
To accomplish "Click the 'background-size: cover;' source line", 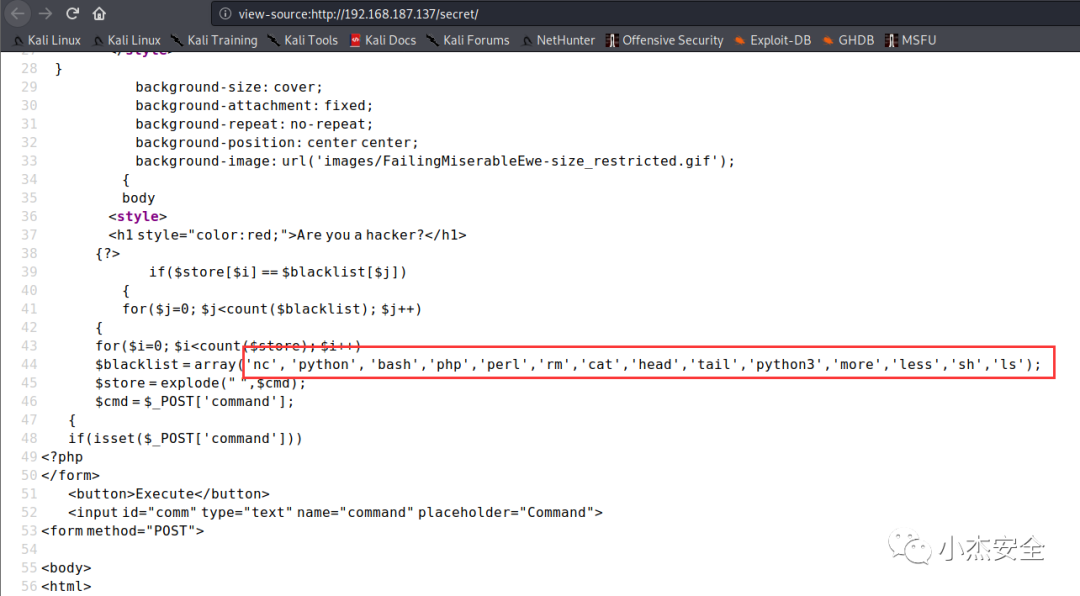I will click(229, 87).
